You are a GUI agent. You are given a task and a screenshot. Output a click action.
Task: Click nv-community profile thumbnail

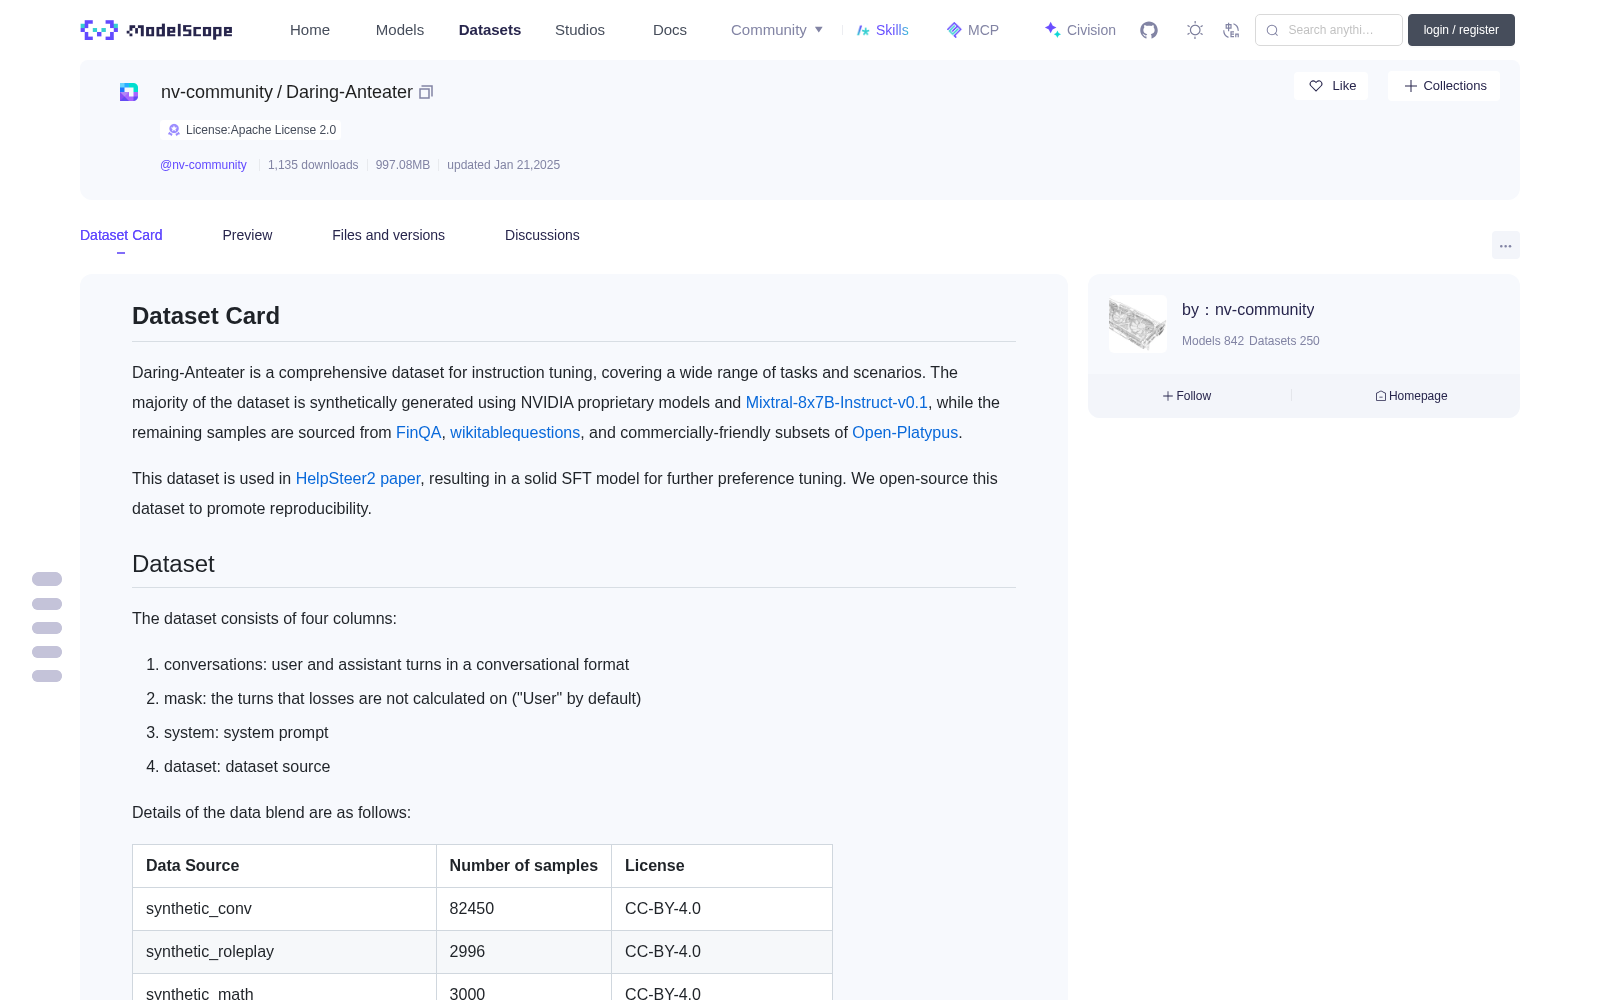pos(1138,324)
